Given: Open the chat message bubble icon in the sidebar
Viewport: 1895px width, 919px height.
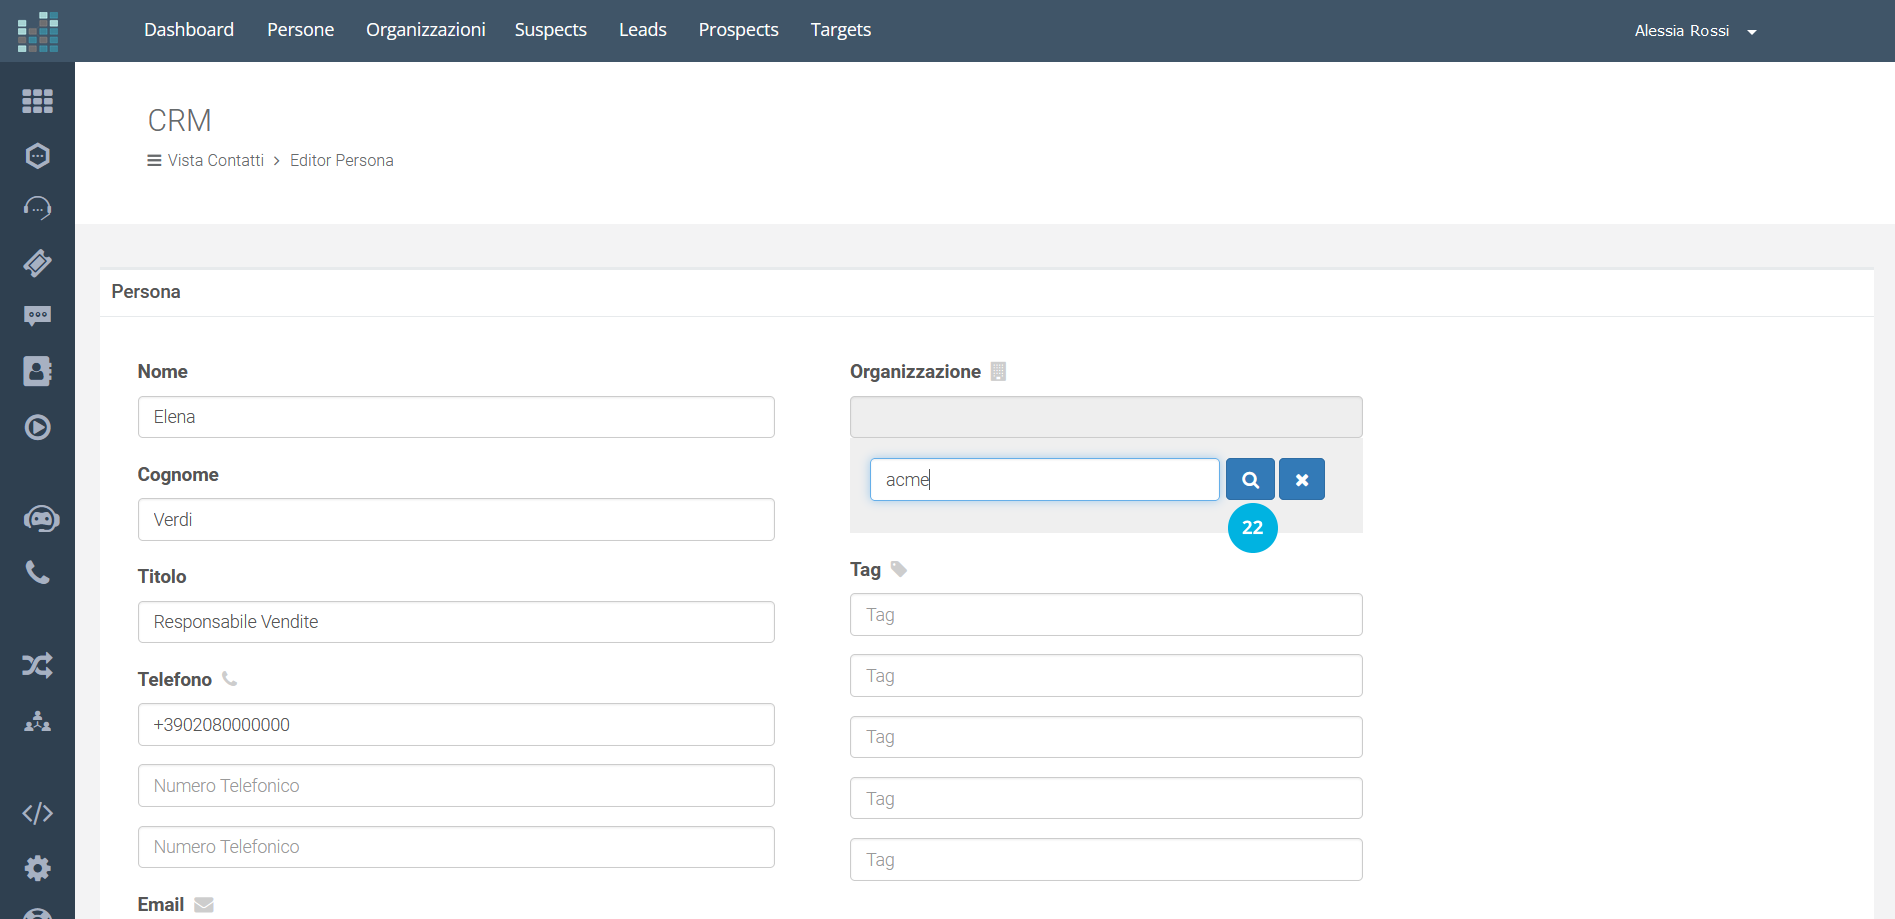Looking at the screenshot, I should (37, 316).
